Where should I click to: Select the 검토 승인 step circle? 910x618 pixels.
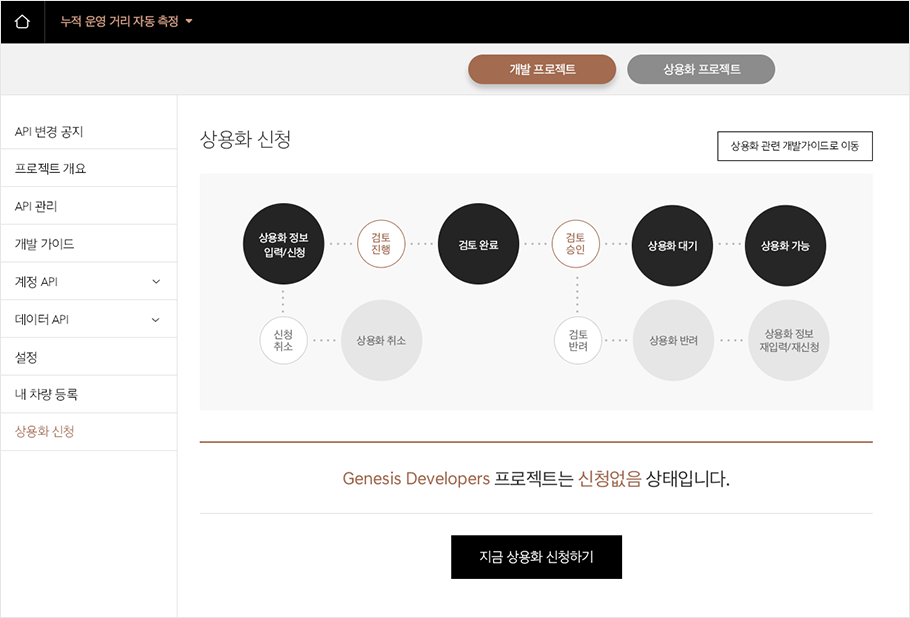[576, 245]
